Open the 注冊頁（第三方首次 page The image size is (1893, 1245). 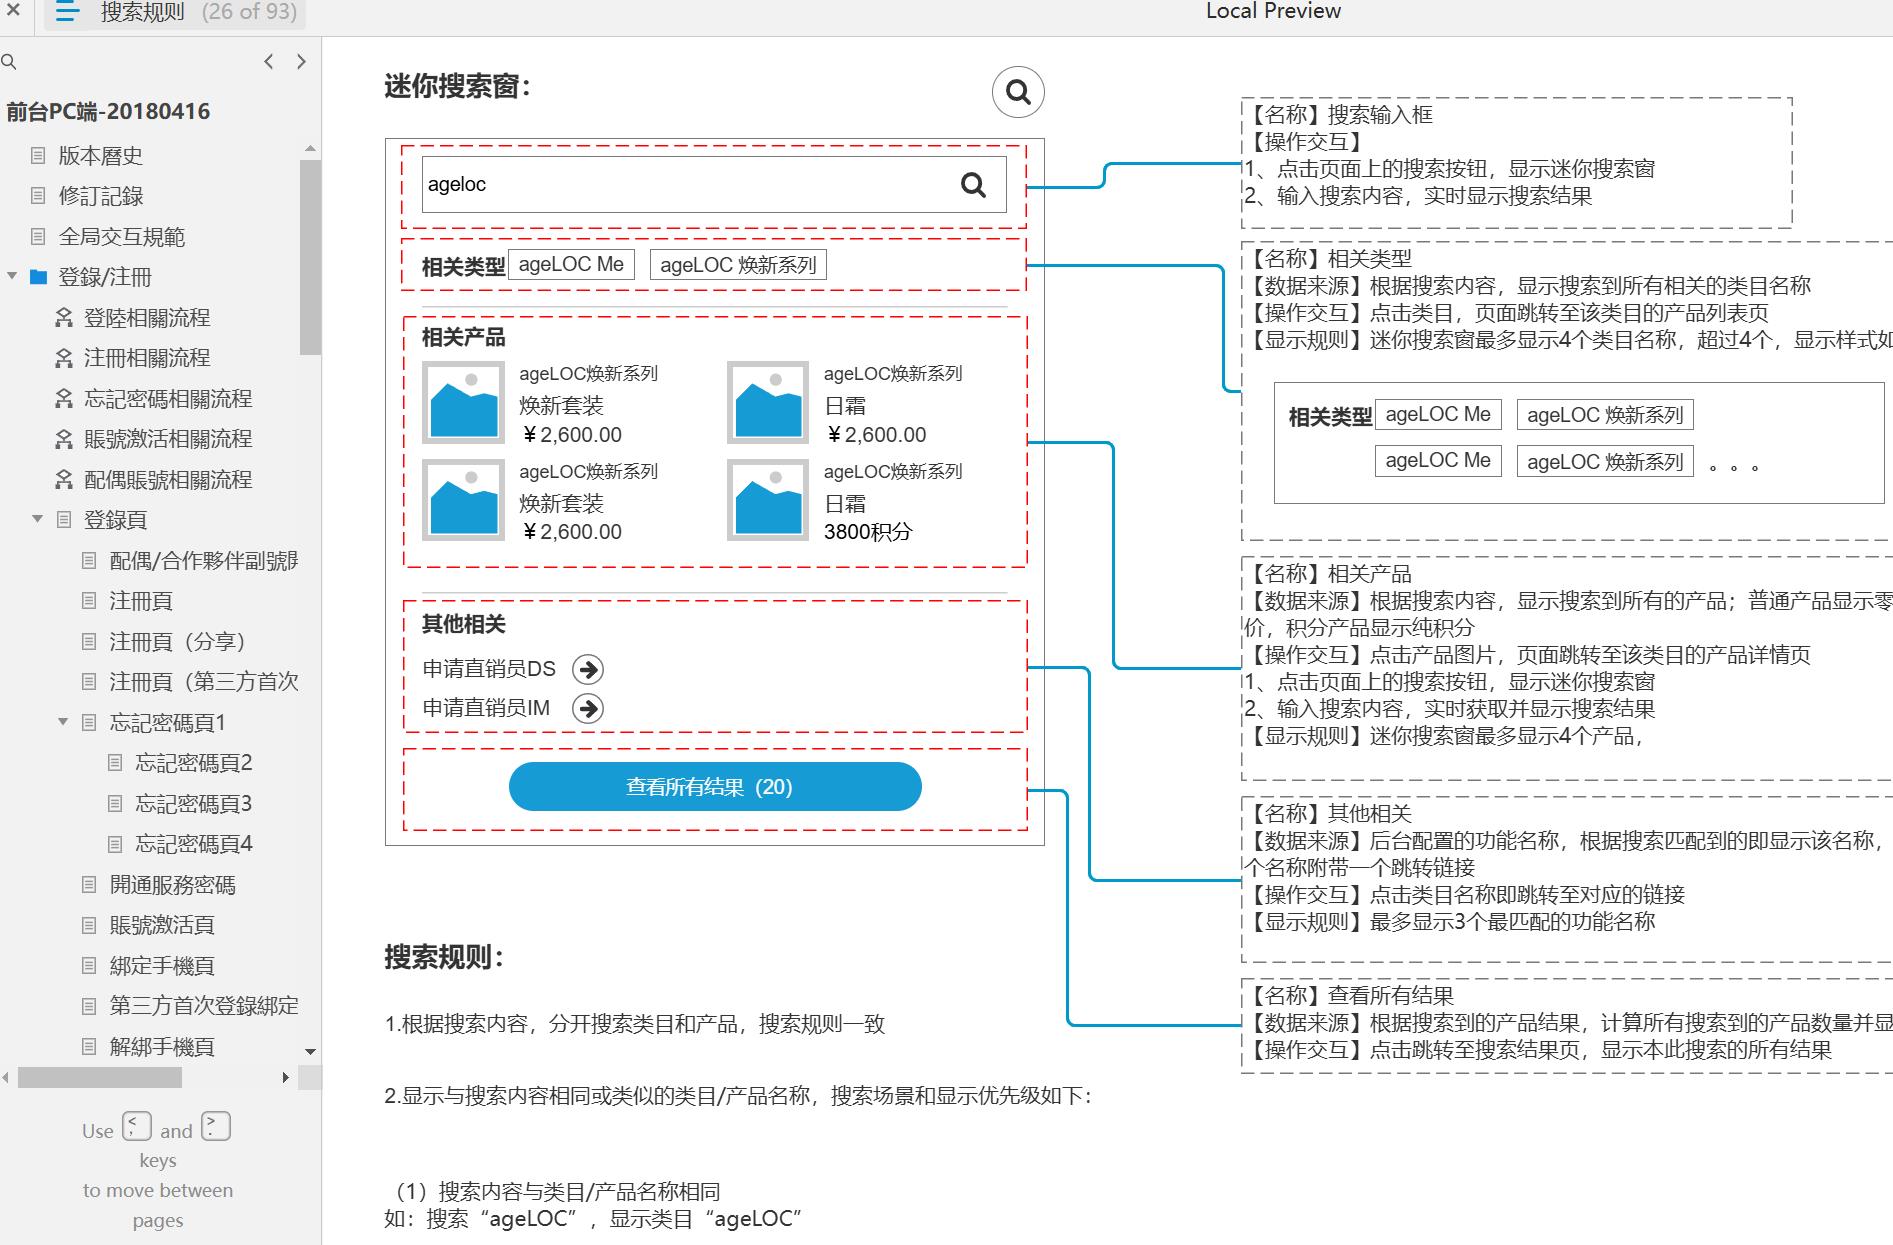[x=203, y=682]
